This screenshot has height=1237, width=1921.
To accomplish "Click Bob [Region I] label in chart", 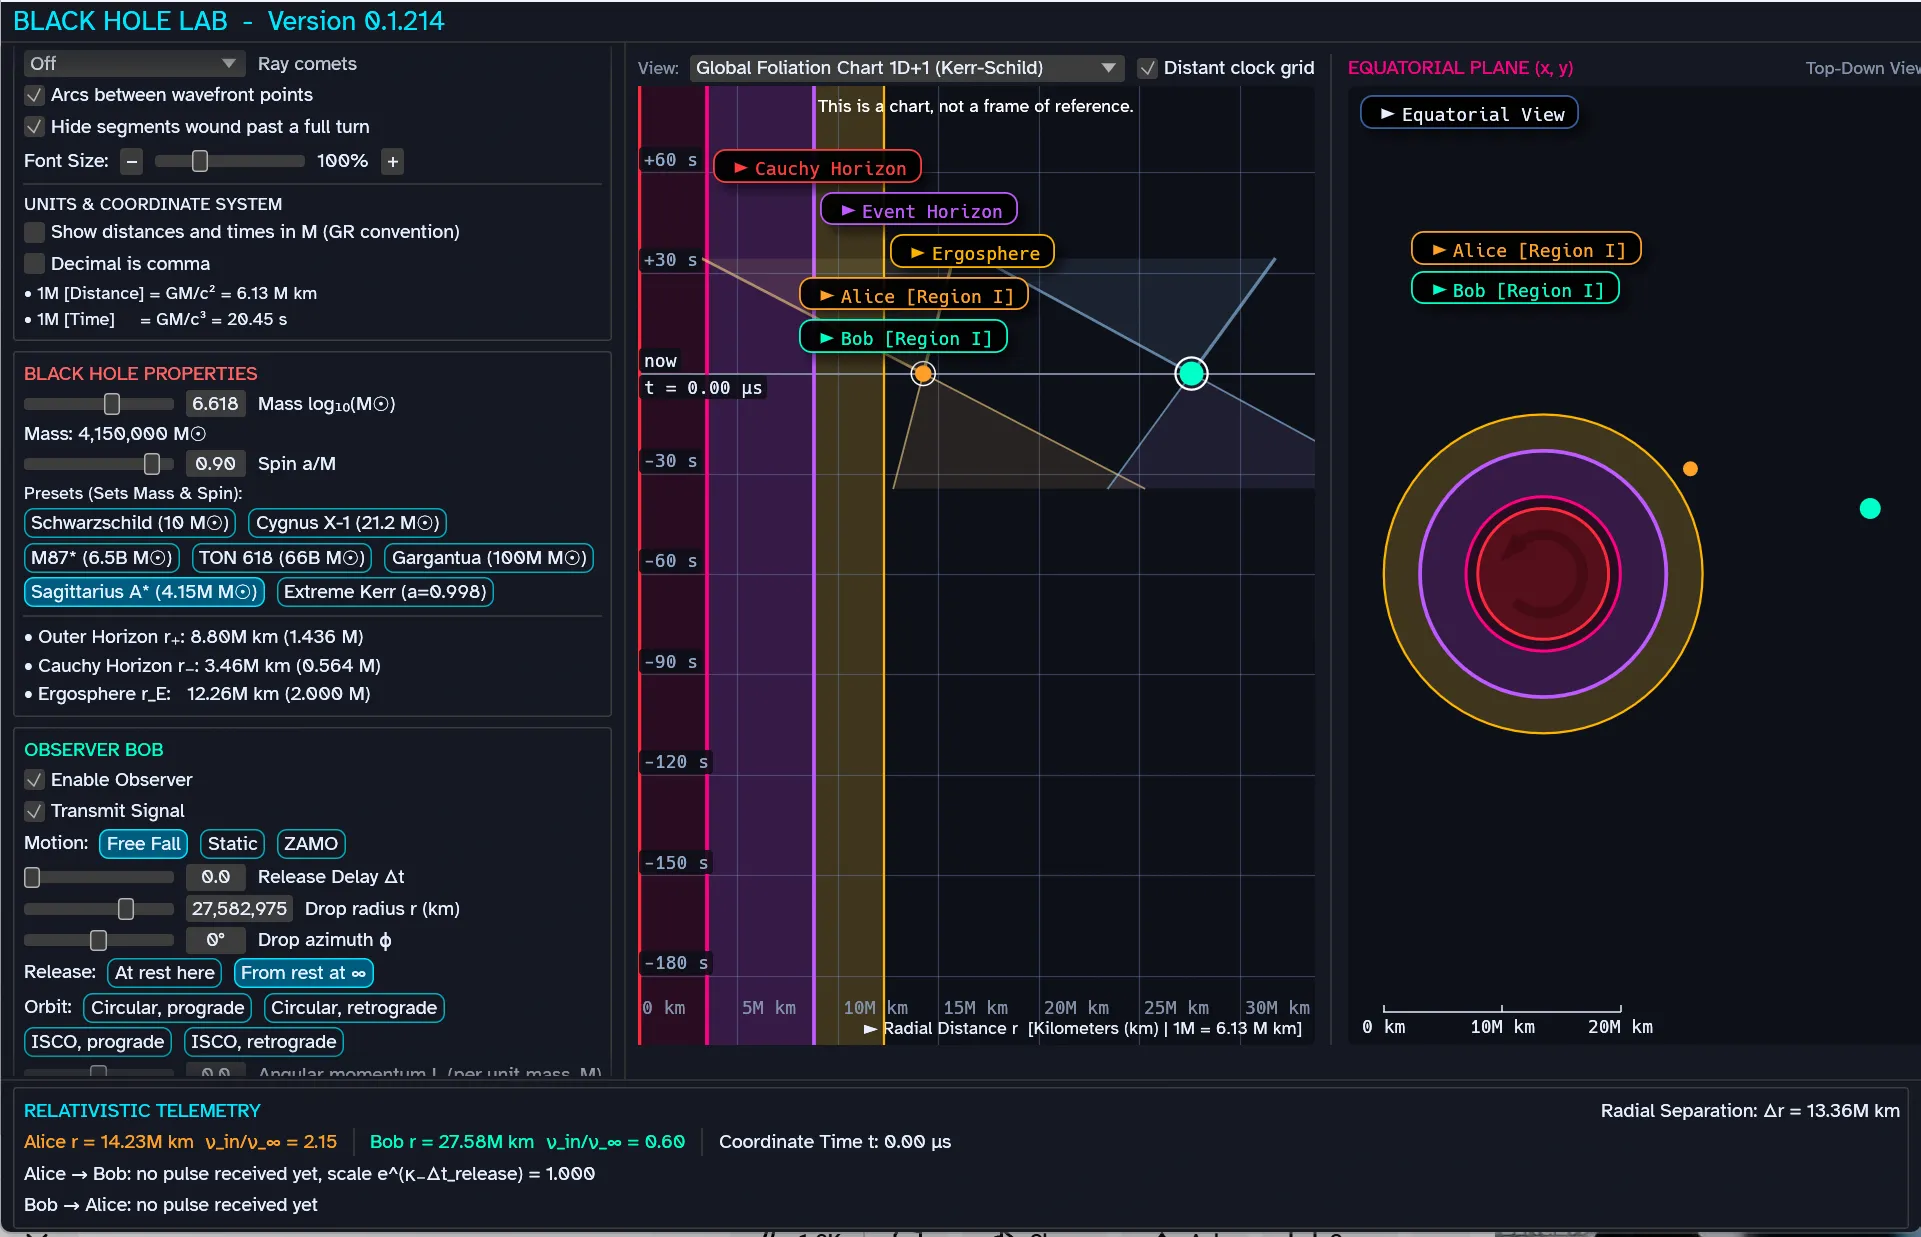I will click(904, 338).
